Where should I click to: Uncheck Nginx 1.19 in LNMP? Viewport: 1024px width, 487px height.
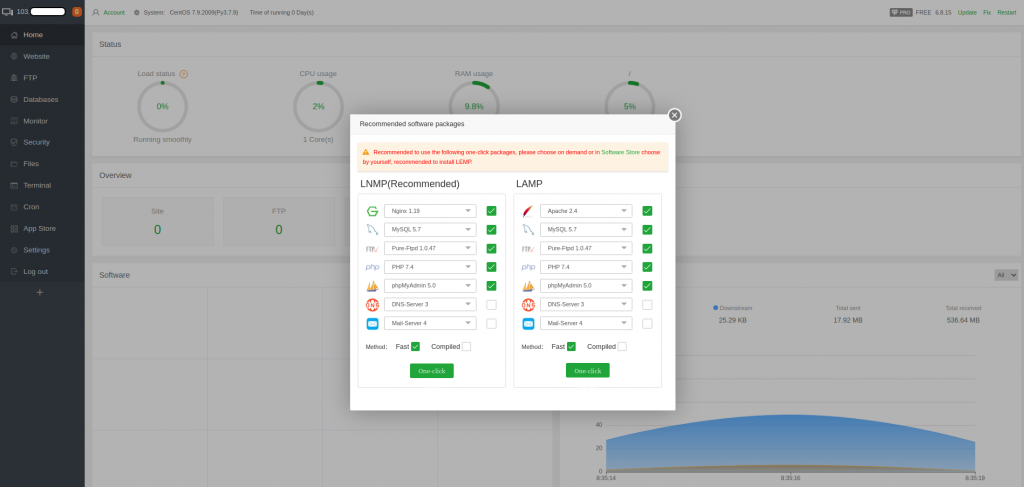click(491, 211)
